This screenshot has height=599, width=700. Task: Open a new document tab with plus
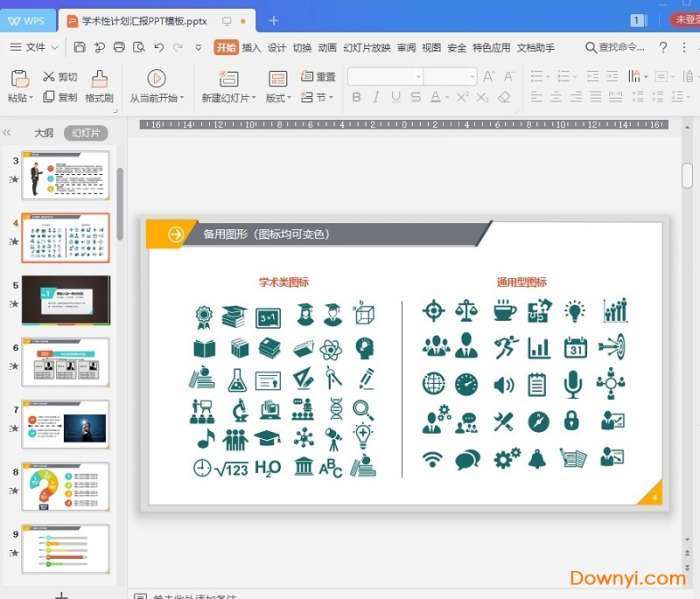tap(274, 21)
